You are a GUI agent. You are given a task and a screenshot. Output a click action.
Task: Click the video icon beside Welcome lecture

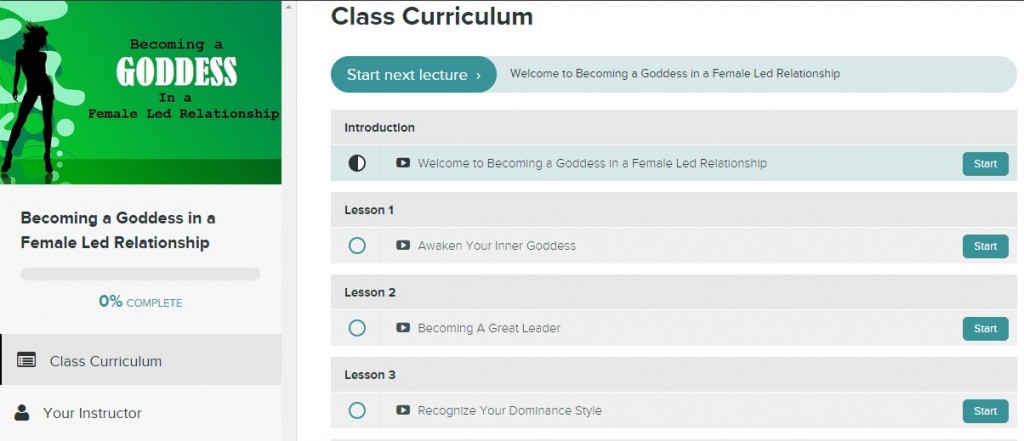pyautogui.click(x=403, y=163)
